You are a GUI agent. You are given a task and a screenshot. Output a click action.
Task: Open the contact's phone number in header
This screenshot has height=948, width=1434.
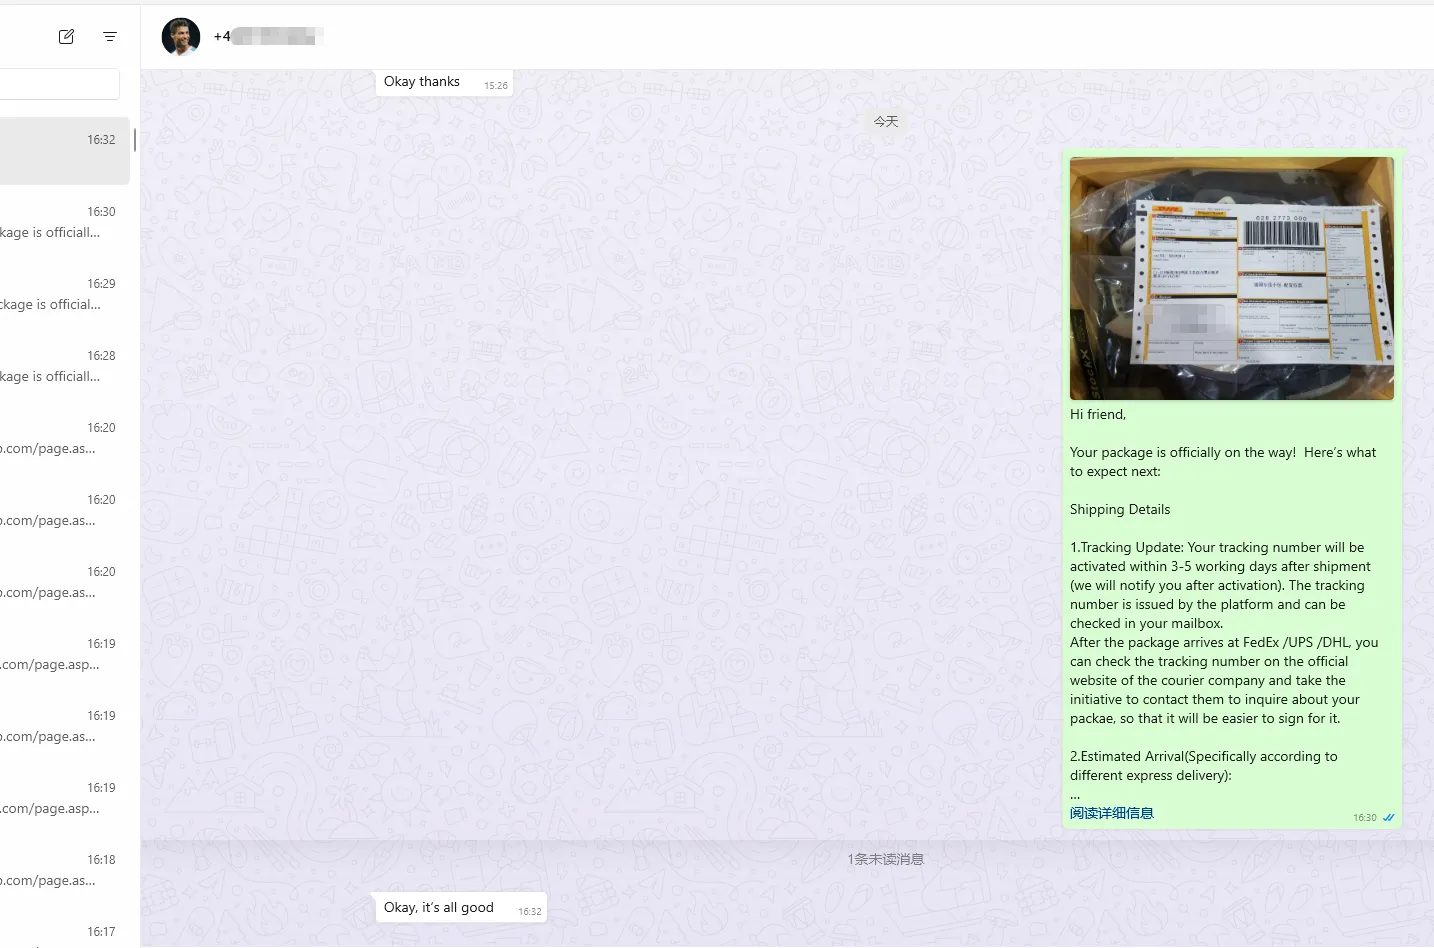coord(268,37)
